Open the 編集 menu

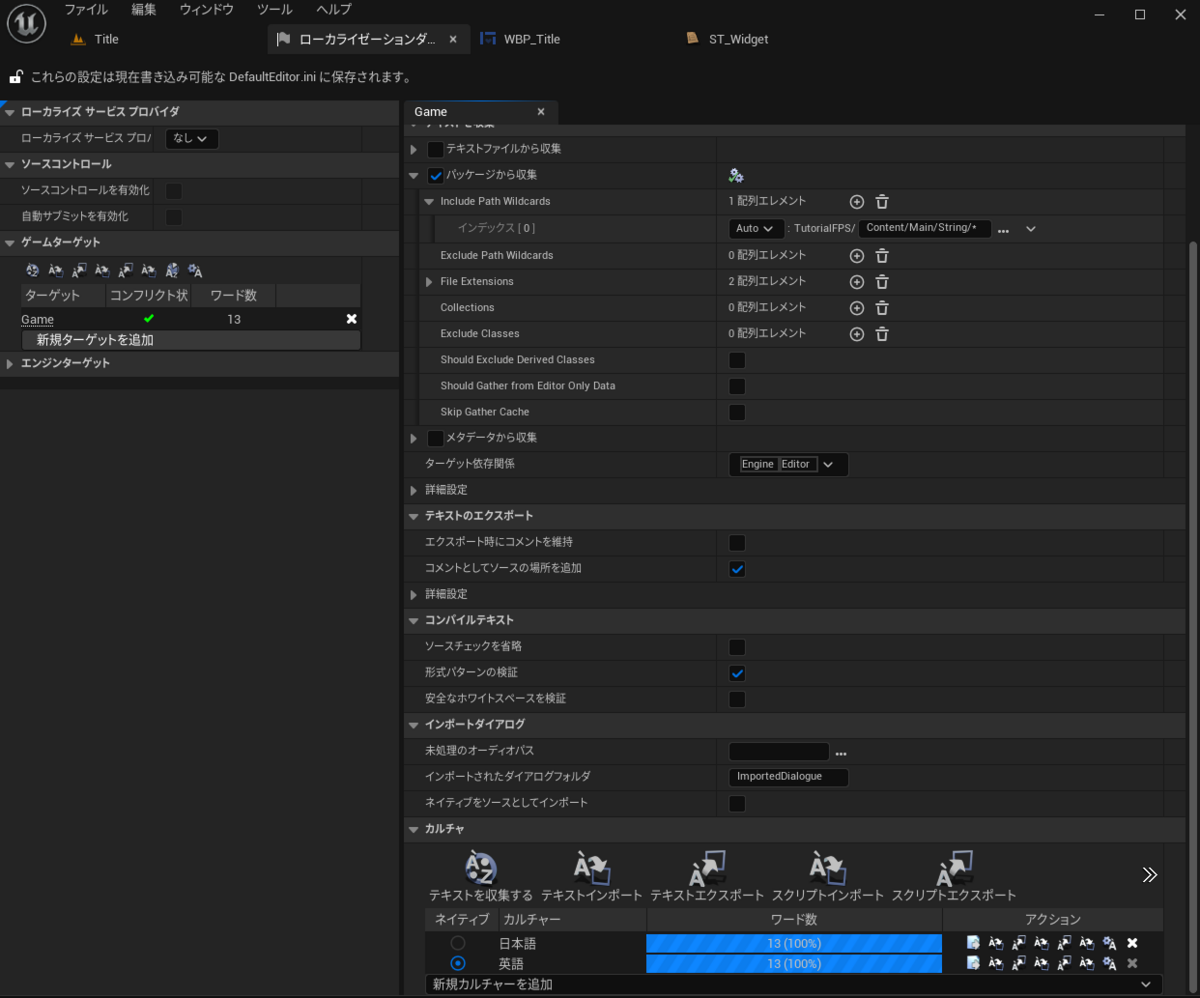[x=144, y=10]
